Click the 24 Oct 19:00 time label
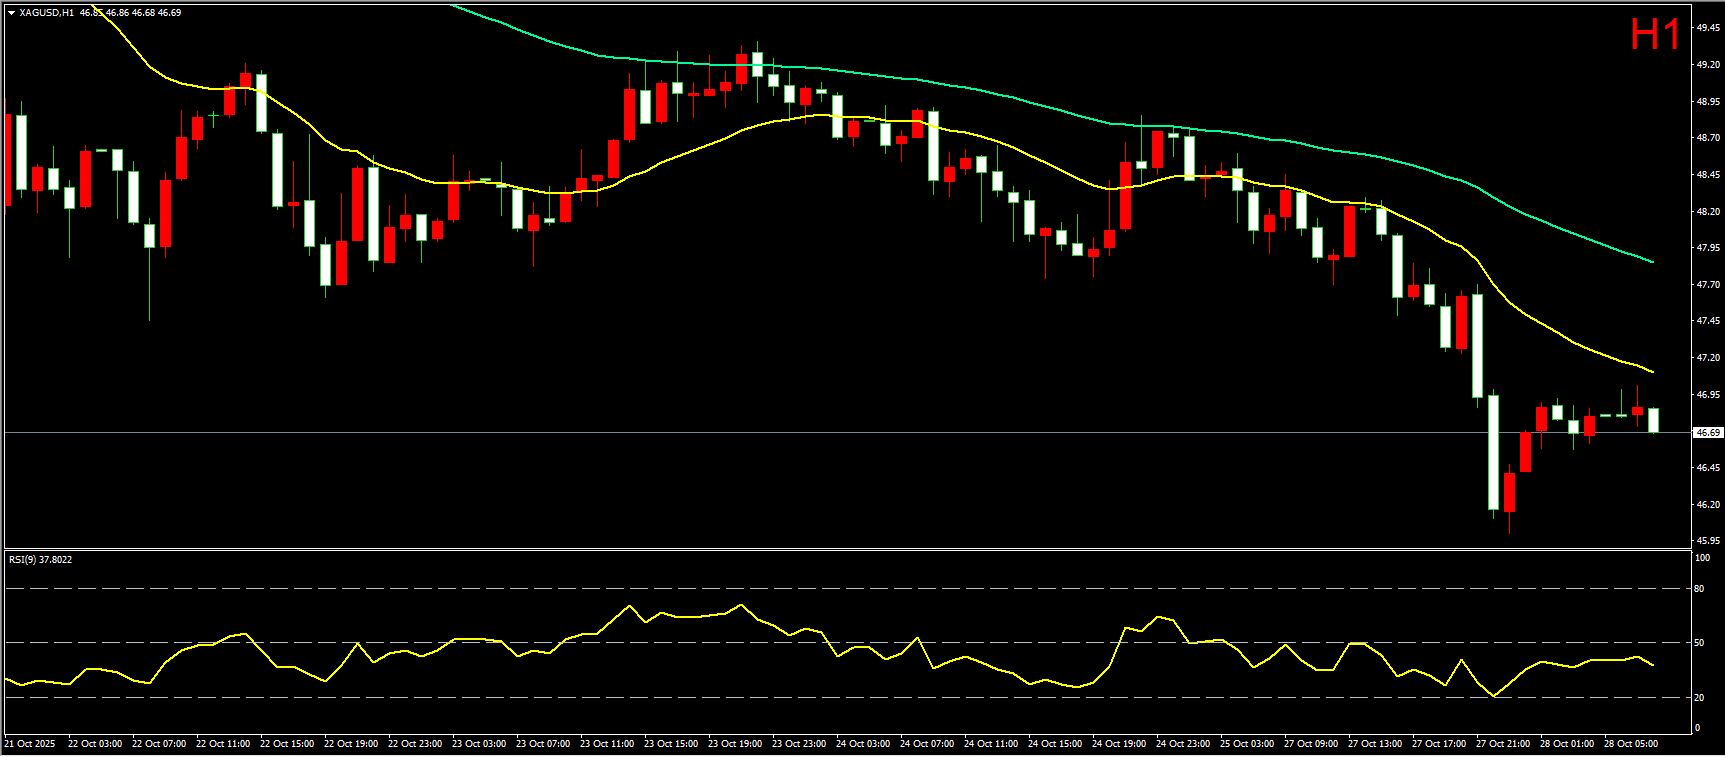Screen dimensions: 1725x757 coord(1119,744)
